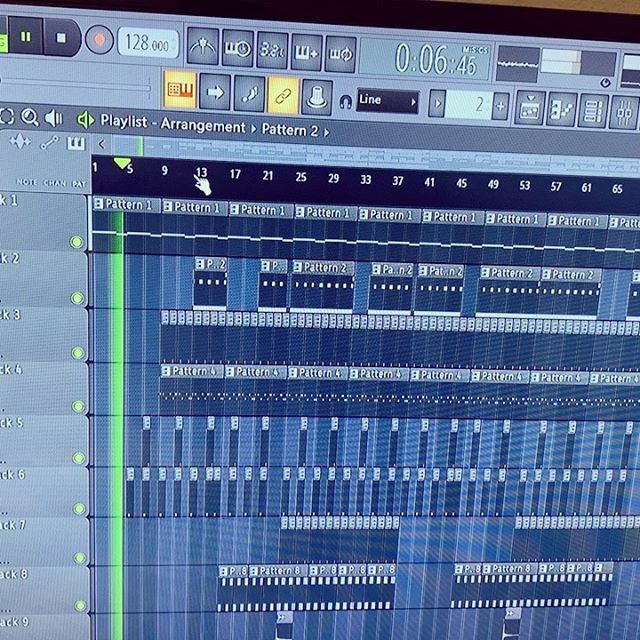Expand the arrow after Pattern 2
640x640 pixels.
[x=327, y=132]
